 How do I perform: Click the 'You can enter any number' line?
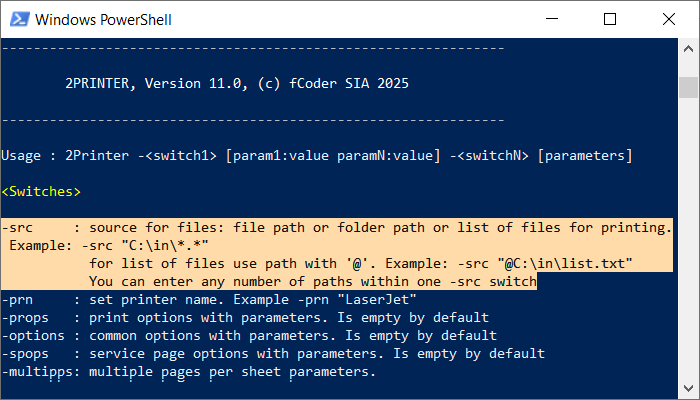point(312,282)
